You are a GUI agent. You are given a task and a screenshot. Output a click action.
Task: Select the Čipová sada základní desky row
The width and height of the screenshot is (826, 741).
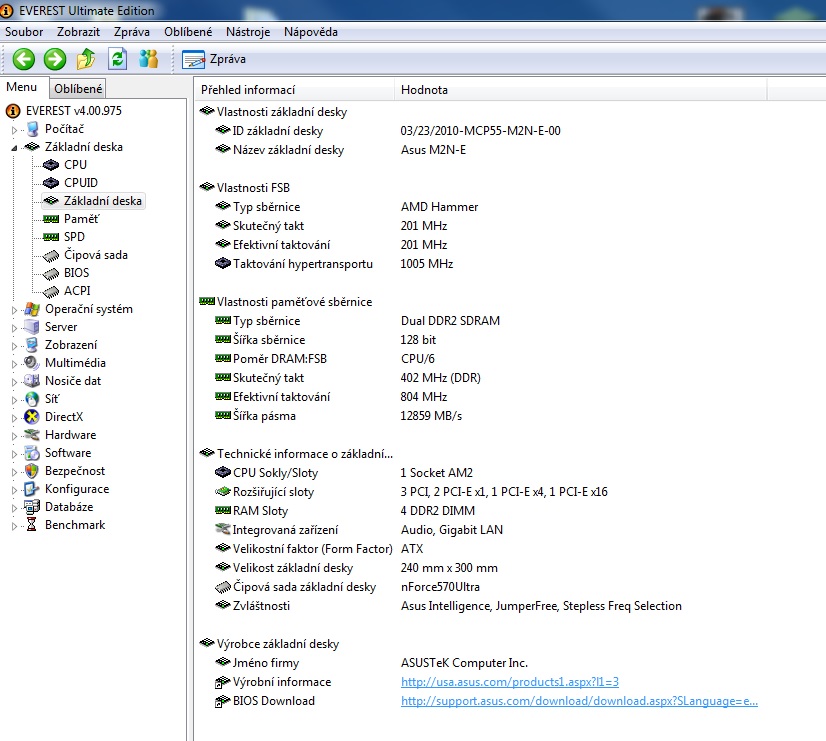(348, 586)
